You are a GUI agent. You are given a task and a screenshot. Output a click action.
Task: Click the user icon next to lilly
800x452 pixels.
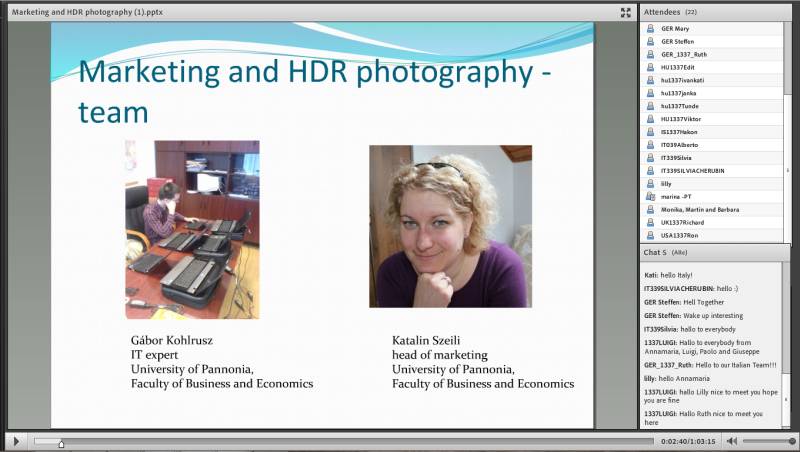click(651, 184)
